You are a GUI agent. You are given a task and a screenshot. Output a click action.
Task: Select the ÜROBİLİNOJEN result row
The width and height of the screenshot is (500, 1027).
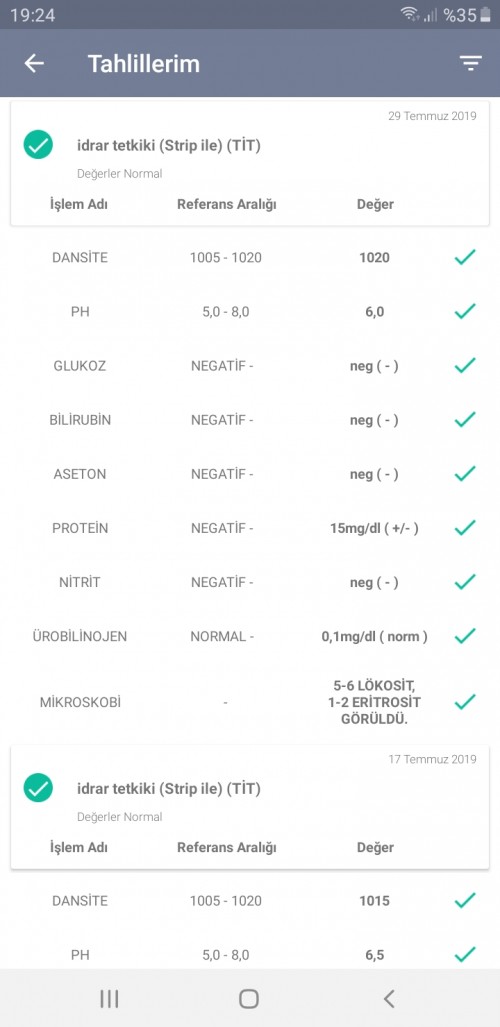click(250, 636)
